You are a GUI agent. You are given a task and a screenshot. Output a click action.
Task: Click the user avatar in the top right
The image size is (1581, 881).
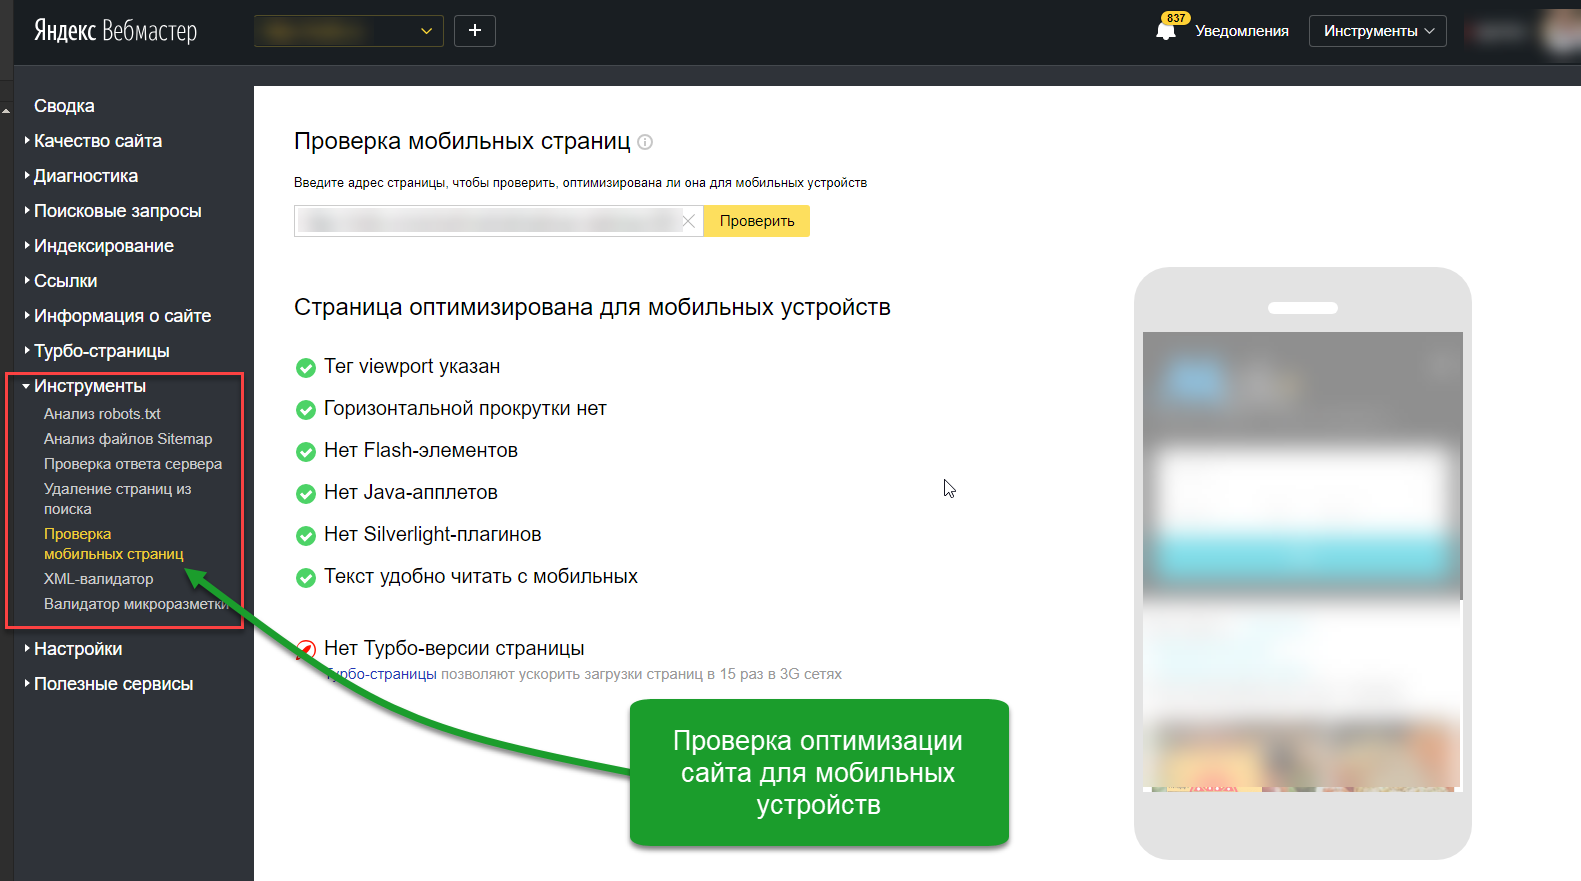(1560, 31)
